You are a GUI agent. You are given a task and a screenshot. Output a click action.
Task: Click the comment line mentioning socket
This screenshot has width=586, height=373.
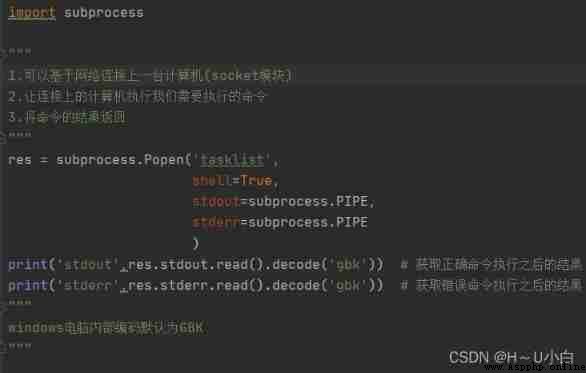[x=149, y=75]
